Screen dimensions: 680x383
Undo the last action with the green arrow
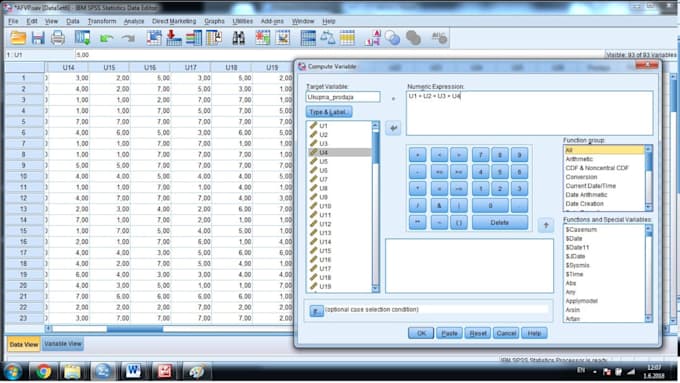(x=106, y=39)
